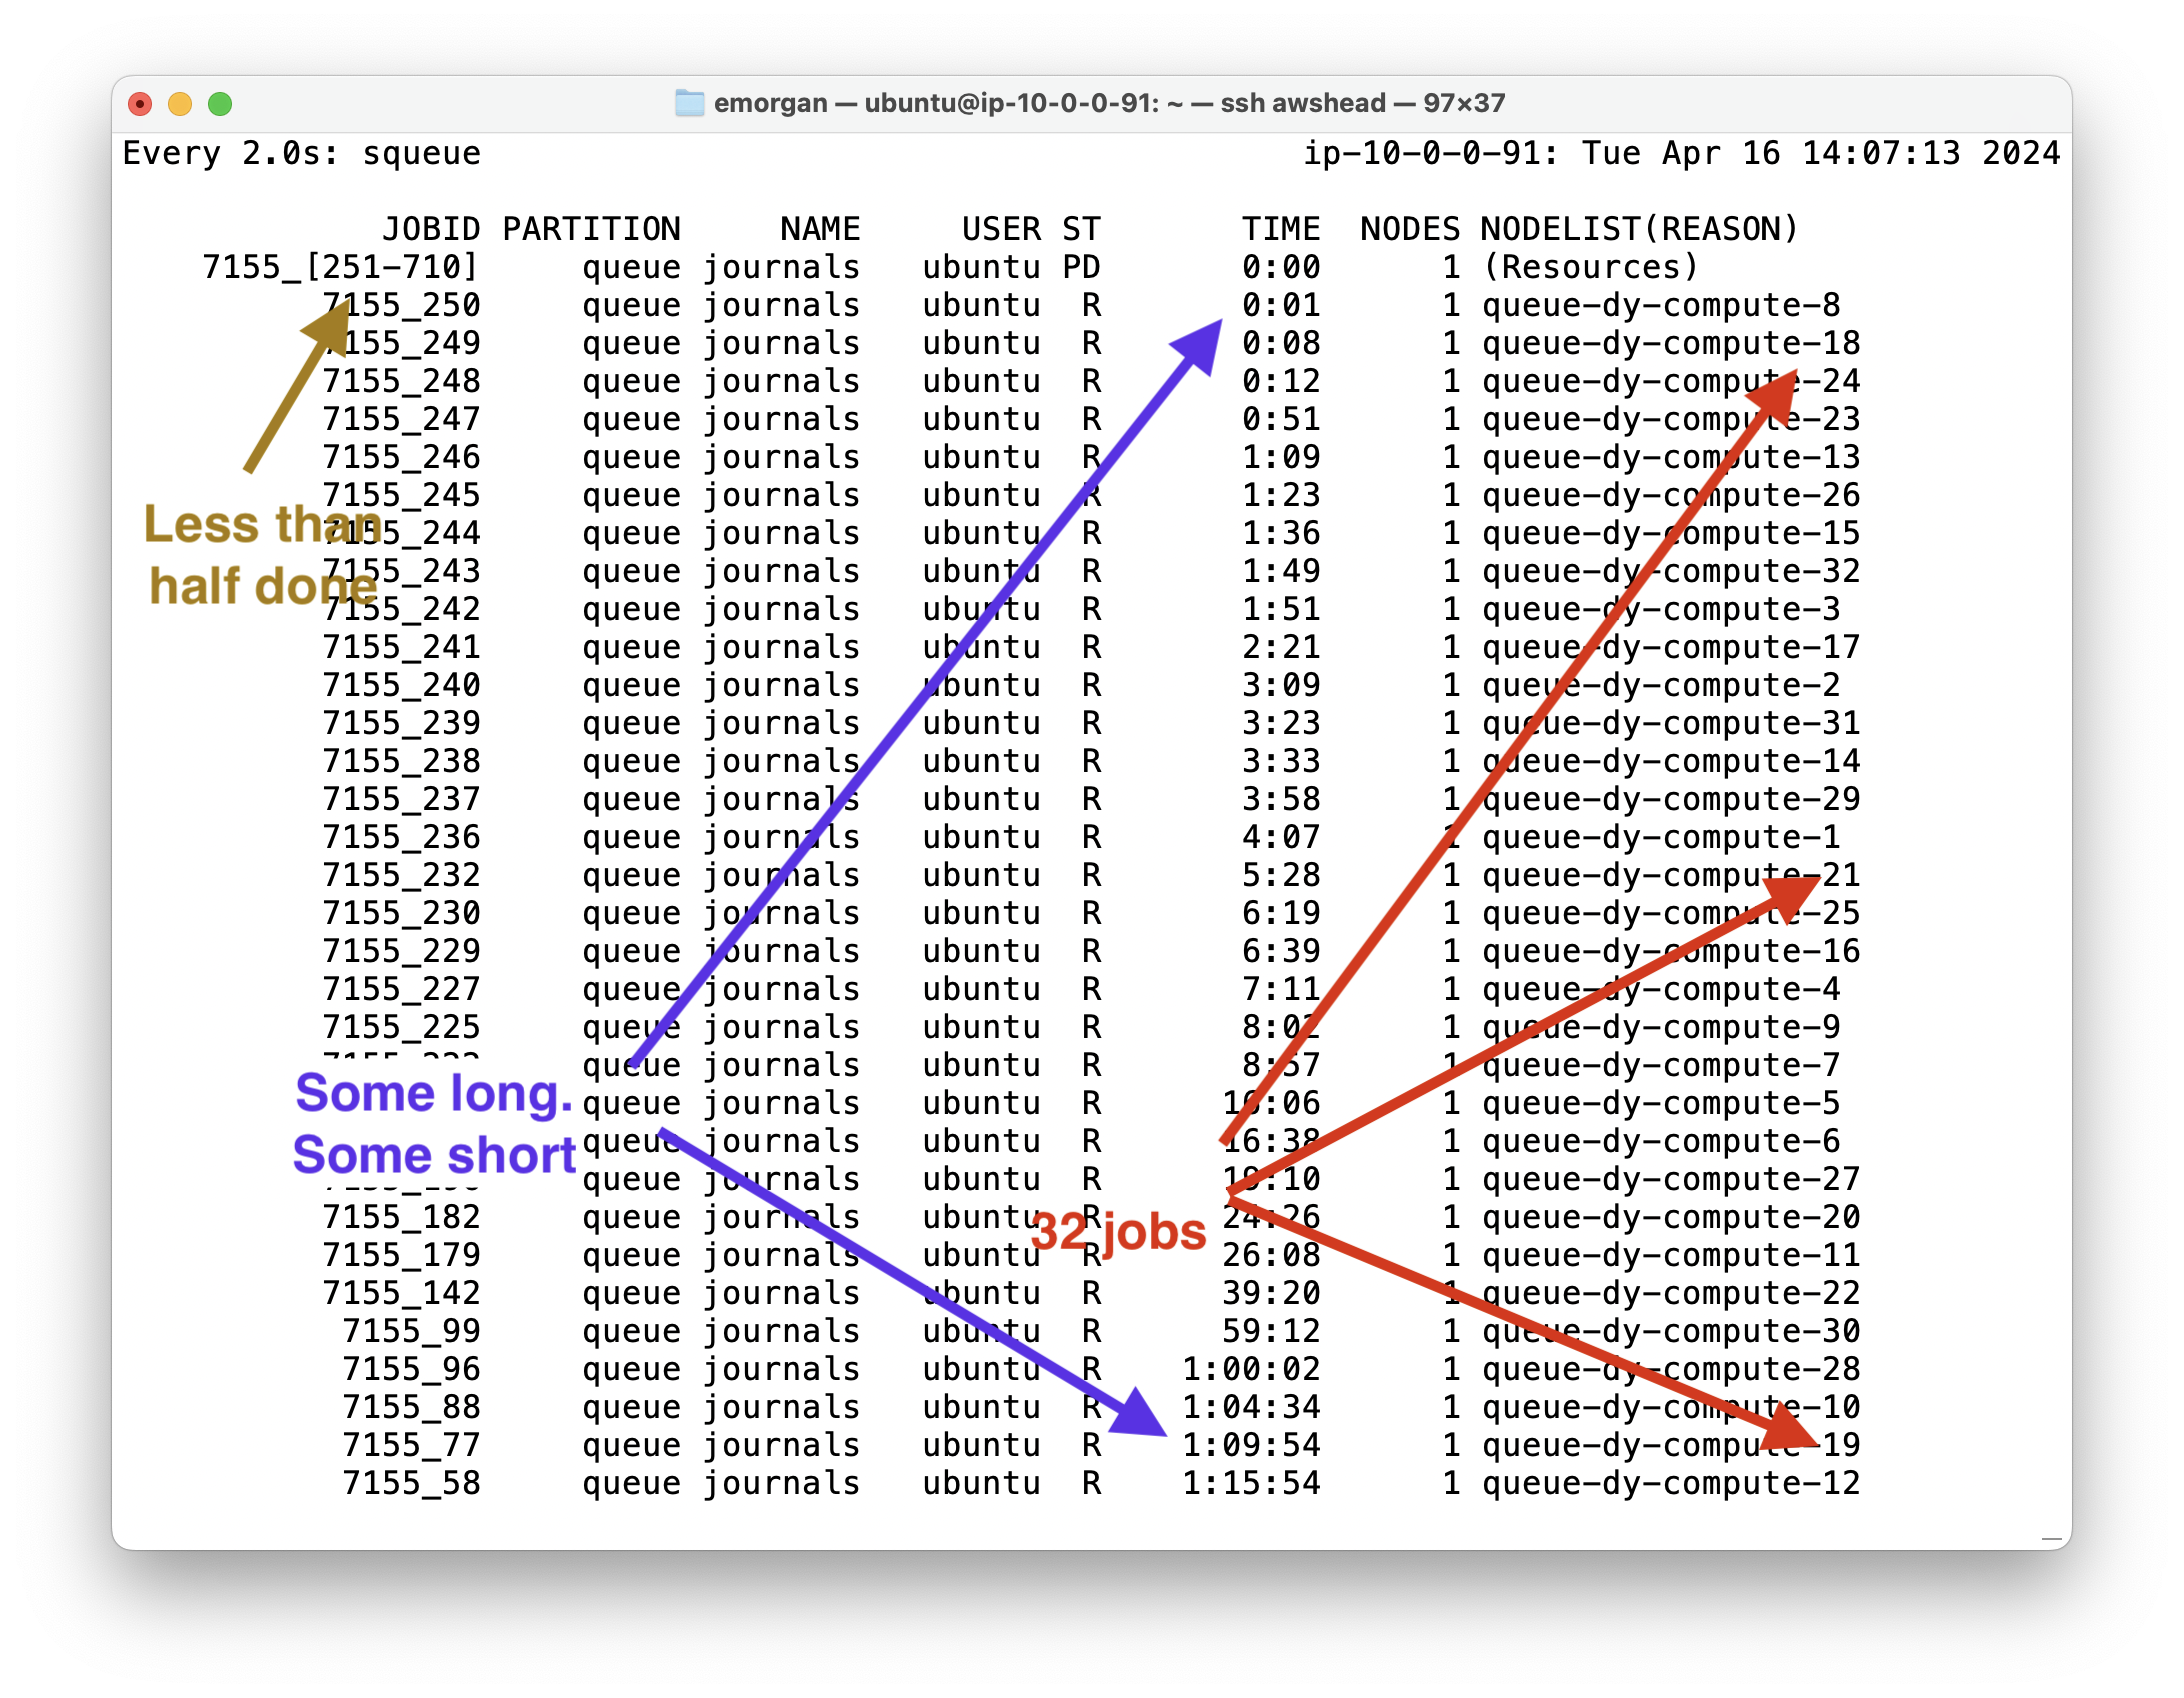2184x1698 pixels.
Task: Click the TIME column header
Action: tap(1280, 229)
